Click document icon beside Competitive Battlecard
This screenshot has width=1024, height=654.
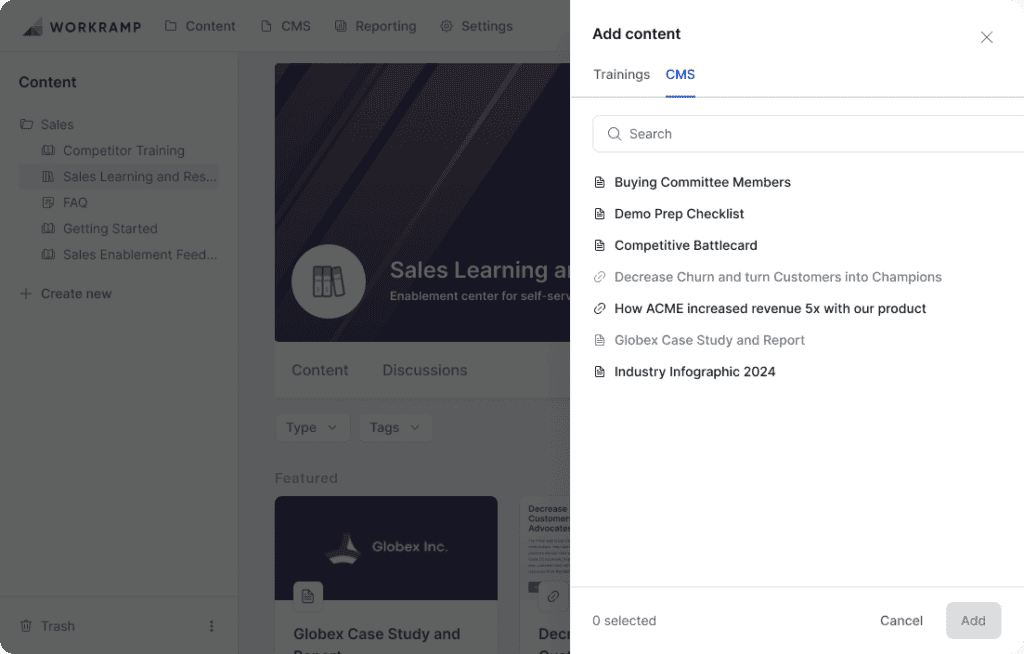(x=600, y=245)
